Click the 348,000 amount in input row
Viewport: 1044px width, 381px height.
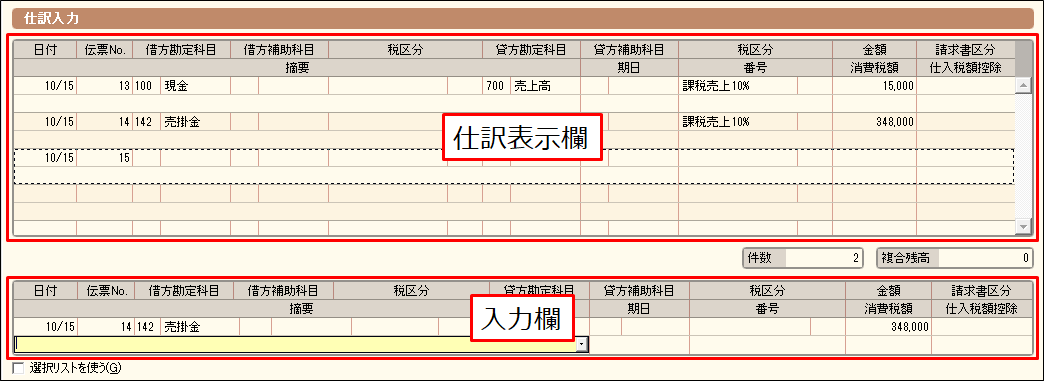pyautogui.click(x=888, y=327)
